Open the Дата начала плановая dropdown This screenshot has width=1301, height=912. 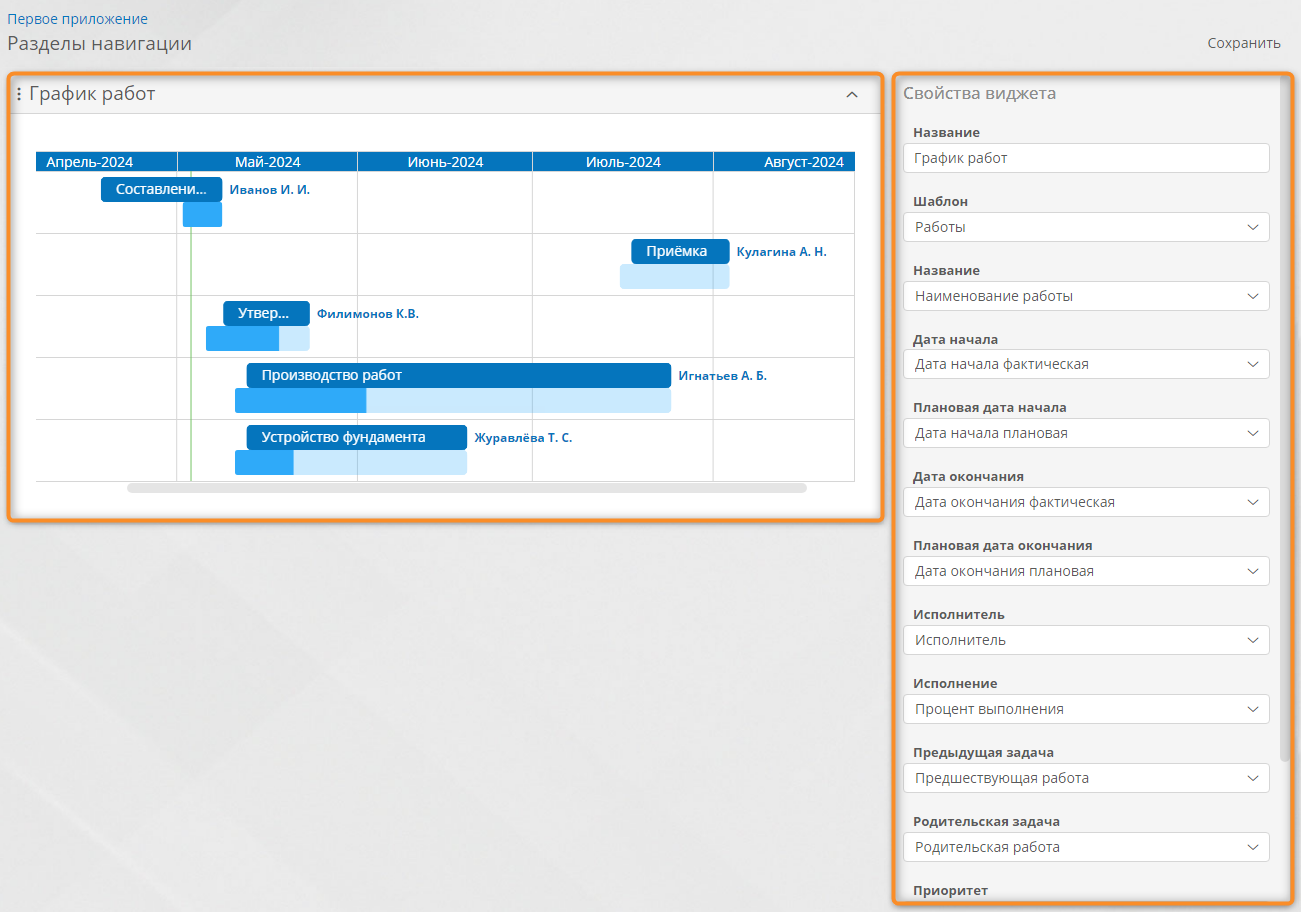1085,434
